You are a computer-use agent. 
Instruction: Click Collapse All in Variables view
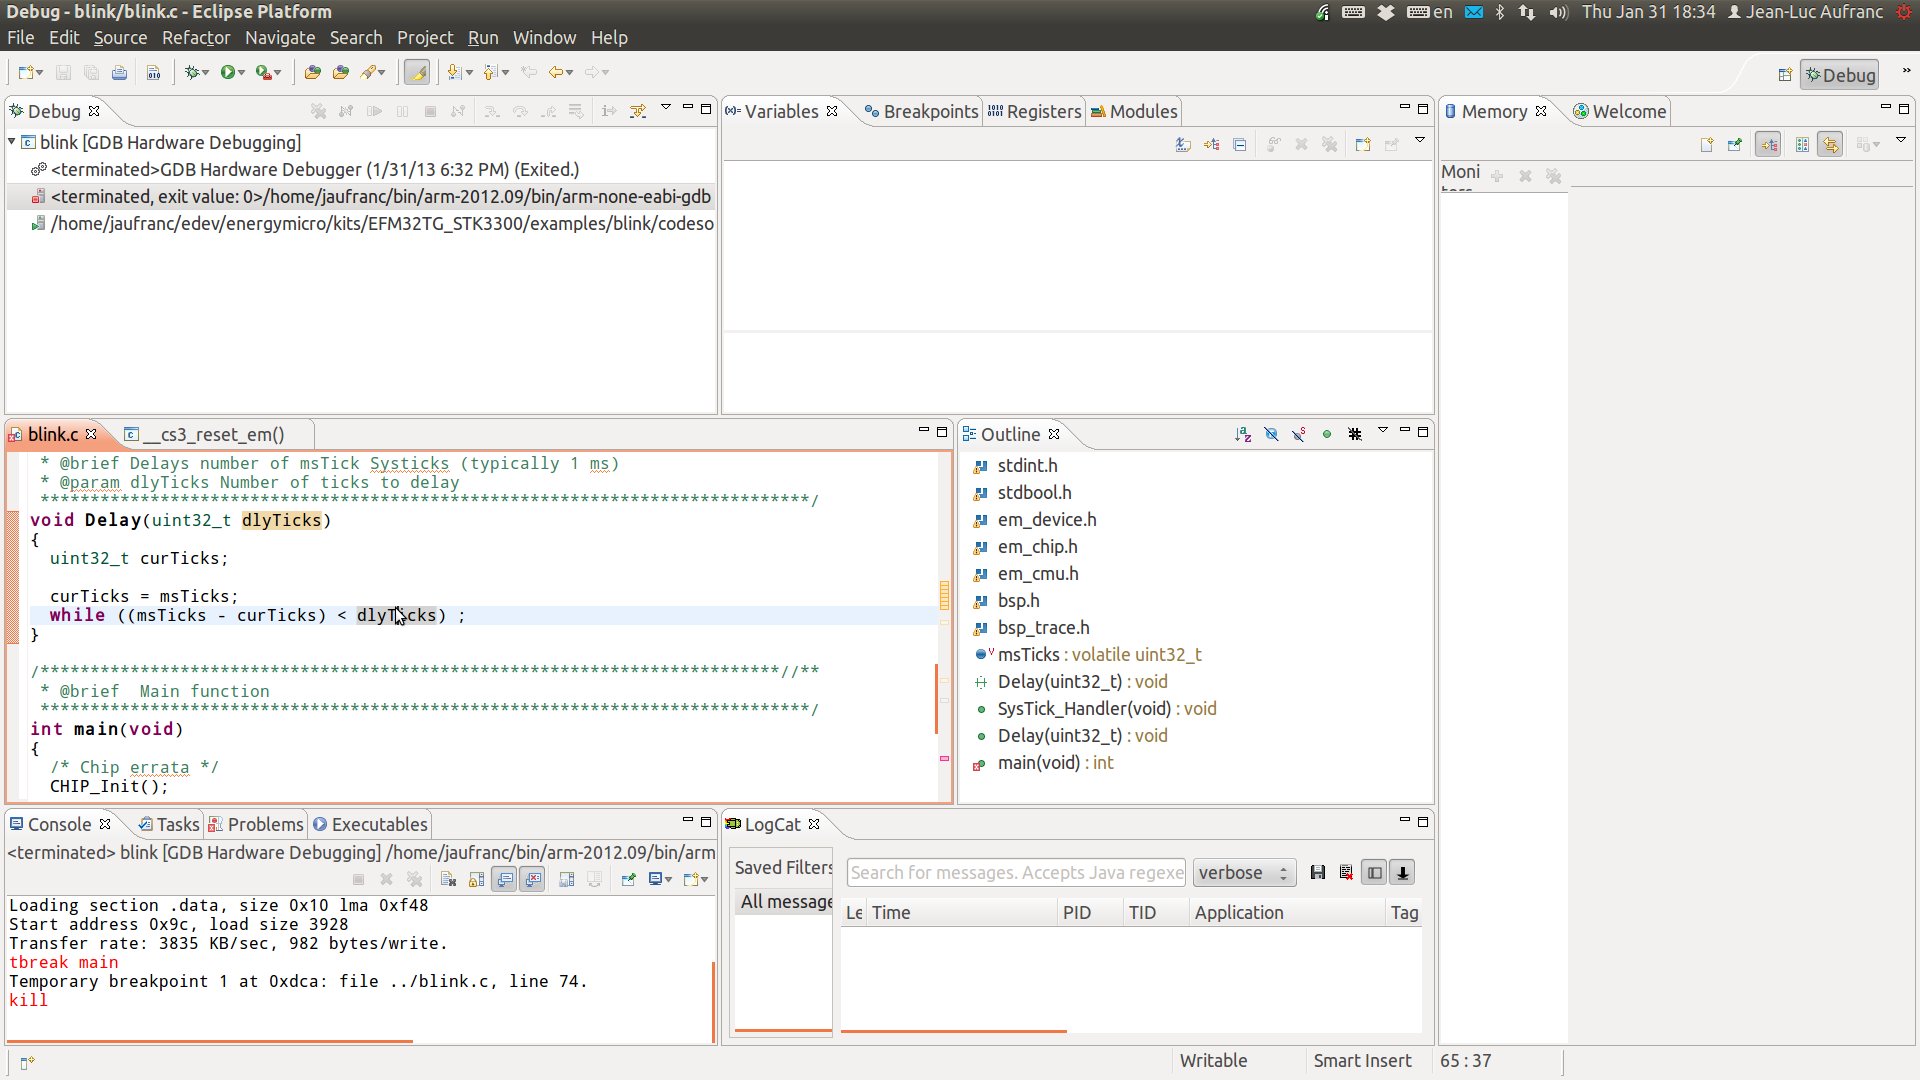pyautogui.click(x=1240, y=145)
